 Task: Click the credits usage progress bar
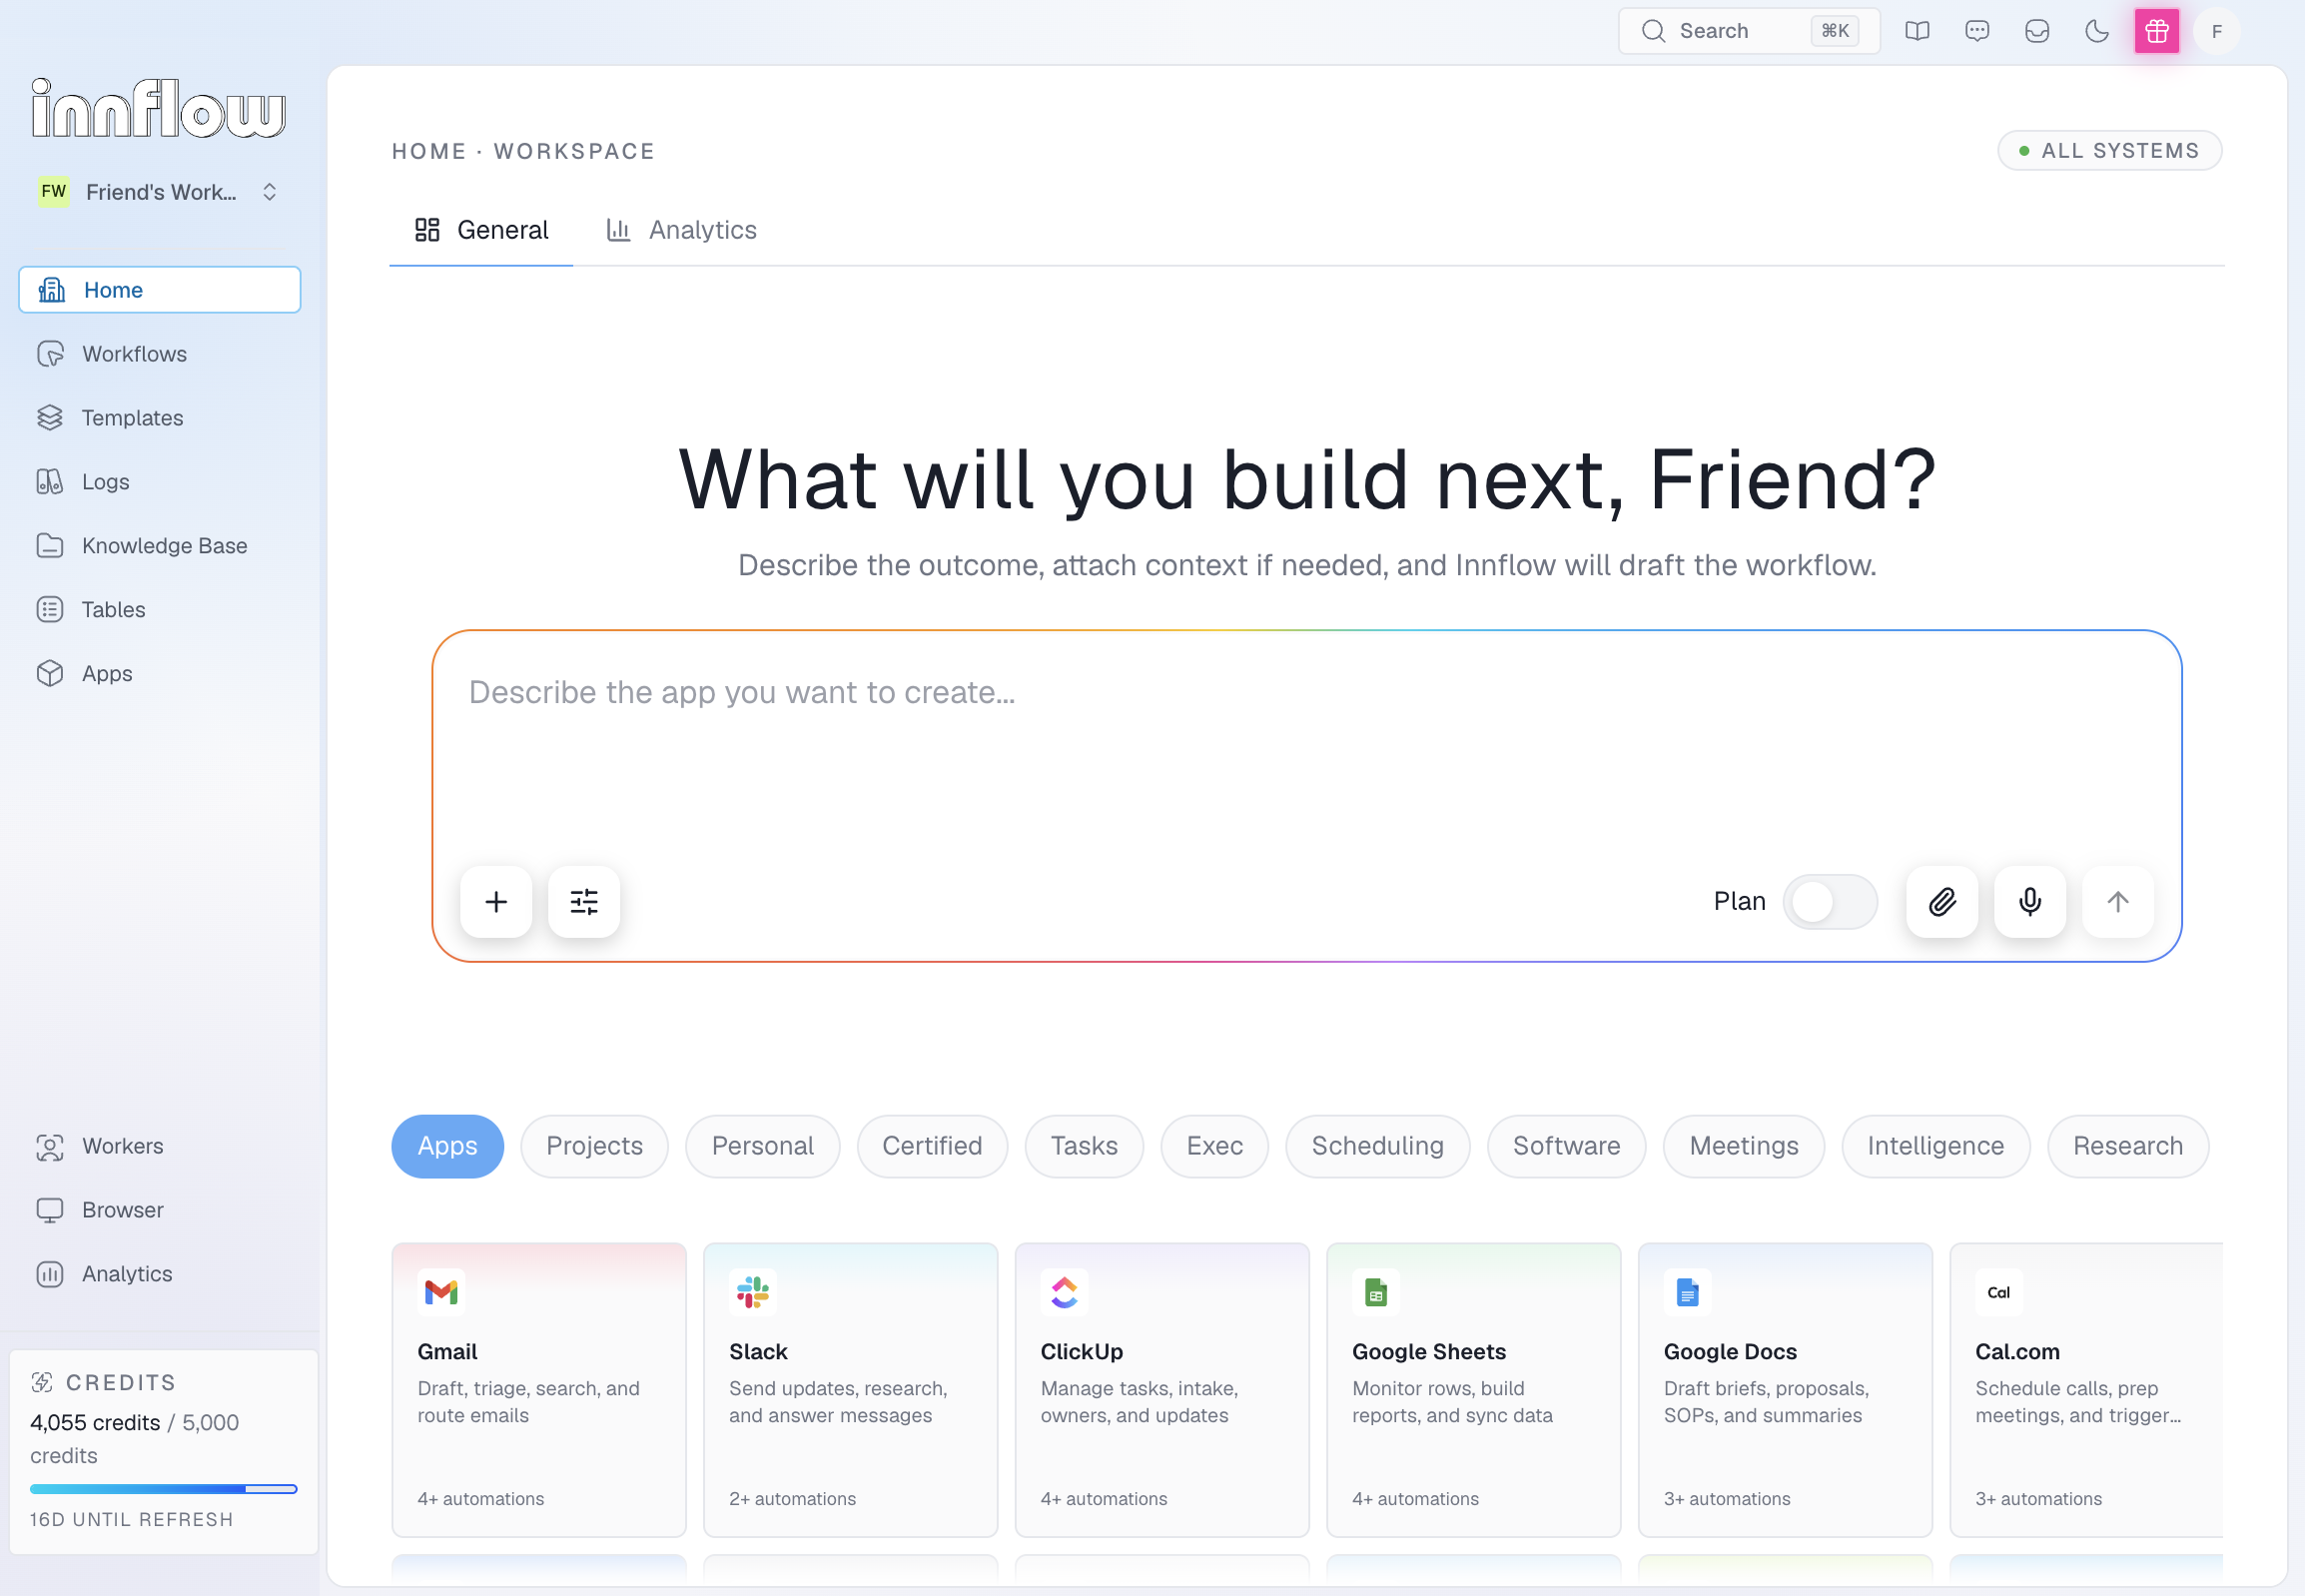[164, 1489]
